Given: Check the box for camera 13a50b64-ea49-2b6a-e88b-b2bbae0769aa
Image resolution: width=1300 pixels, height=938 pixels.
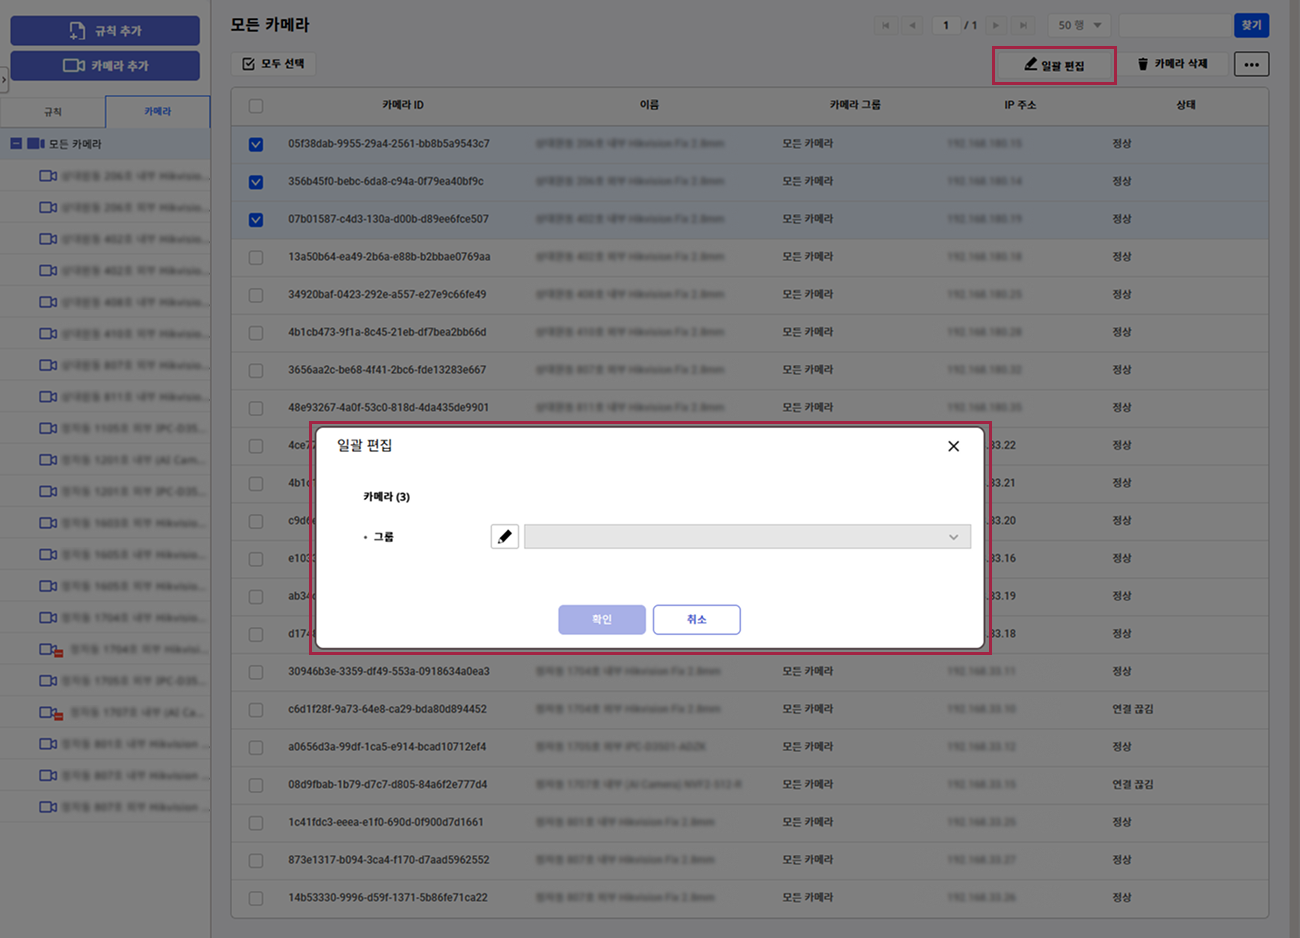Looking at the screenshot, I should click(x=256, y=257).
